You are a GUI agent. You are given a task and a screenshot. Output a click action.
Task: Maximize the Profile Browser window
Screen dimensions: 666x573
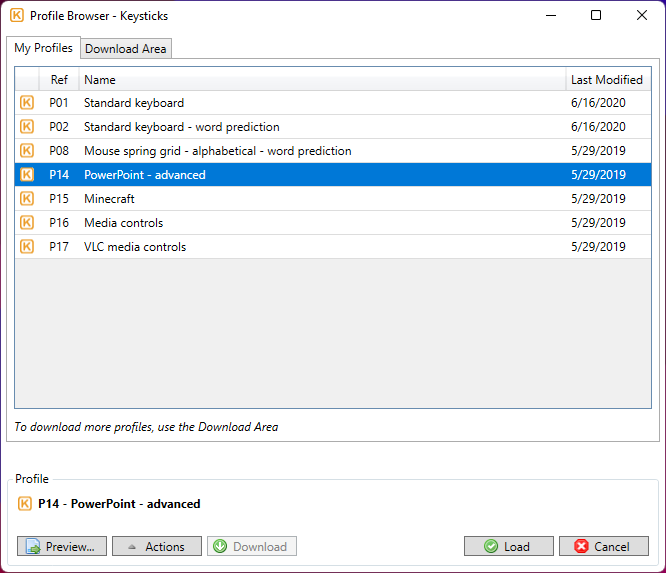596,16
